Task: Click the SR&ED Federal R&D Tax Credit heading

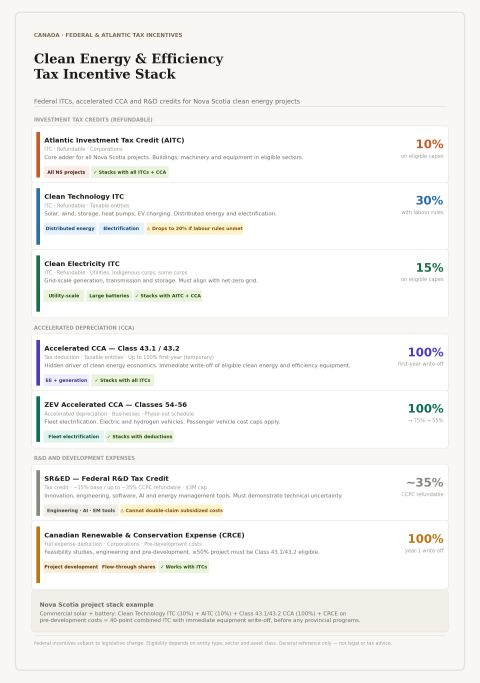Action: (106, 478)
